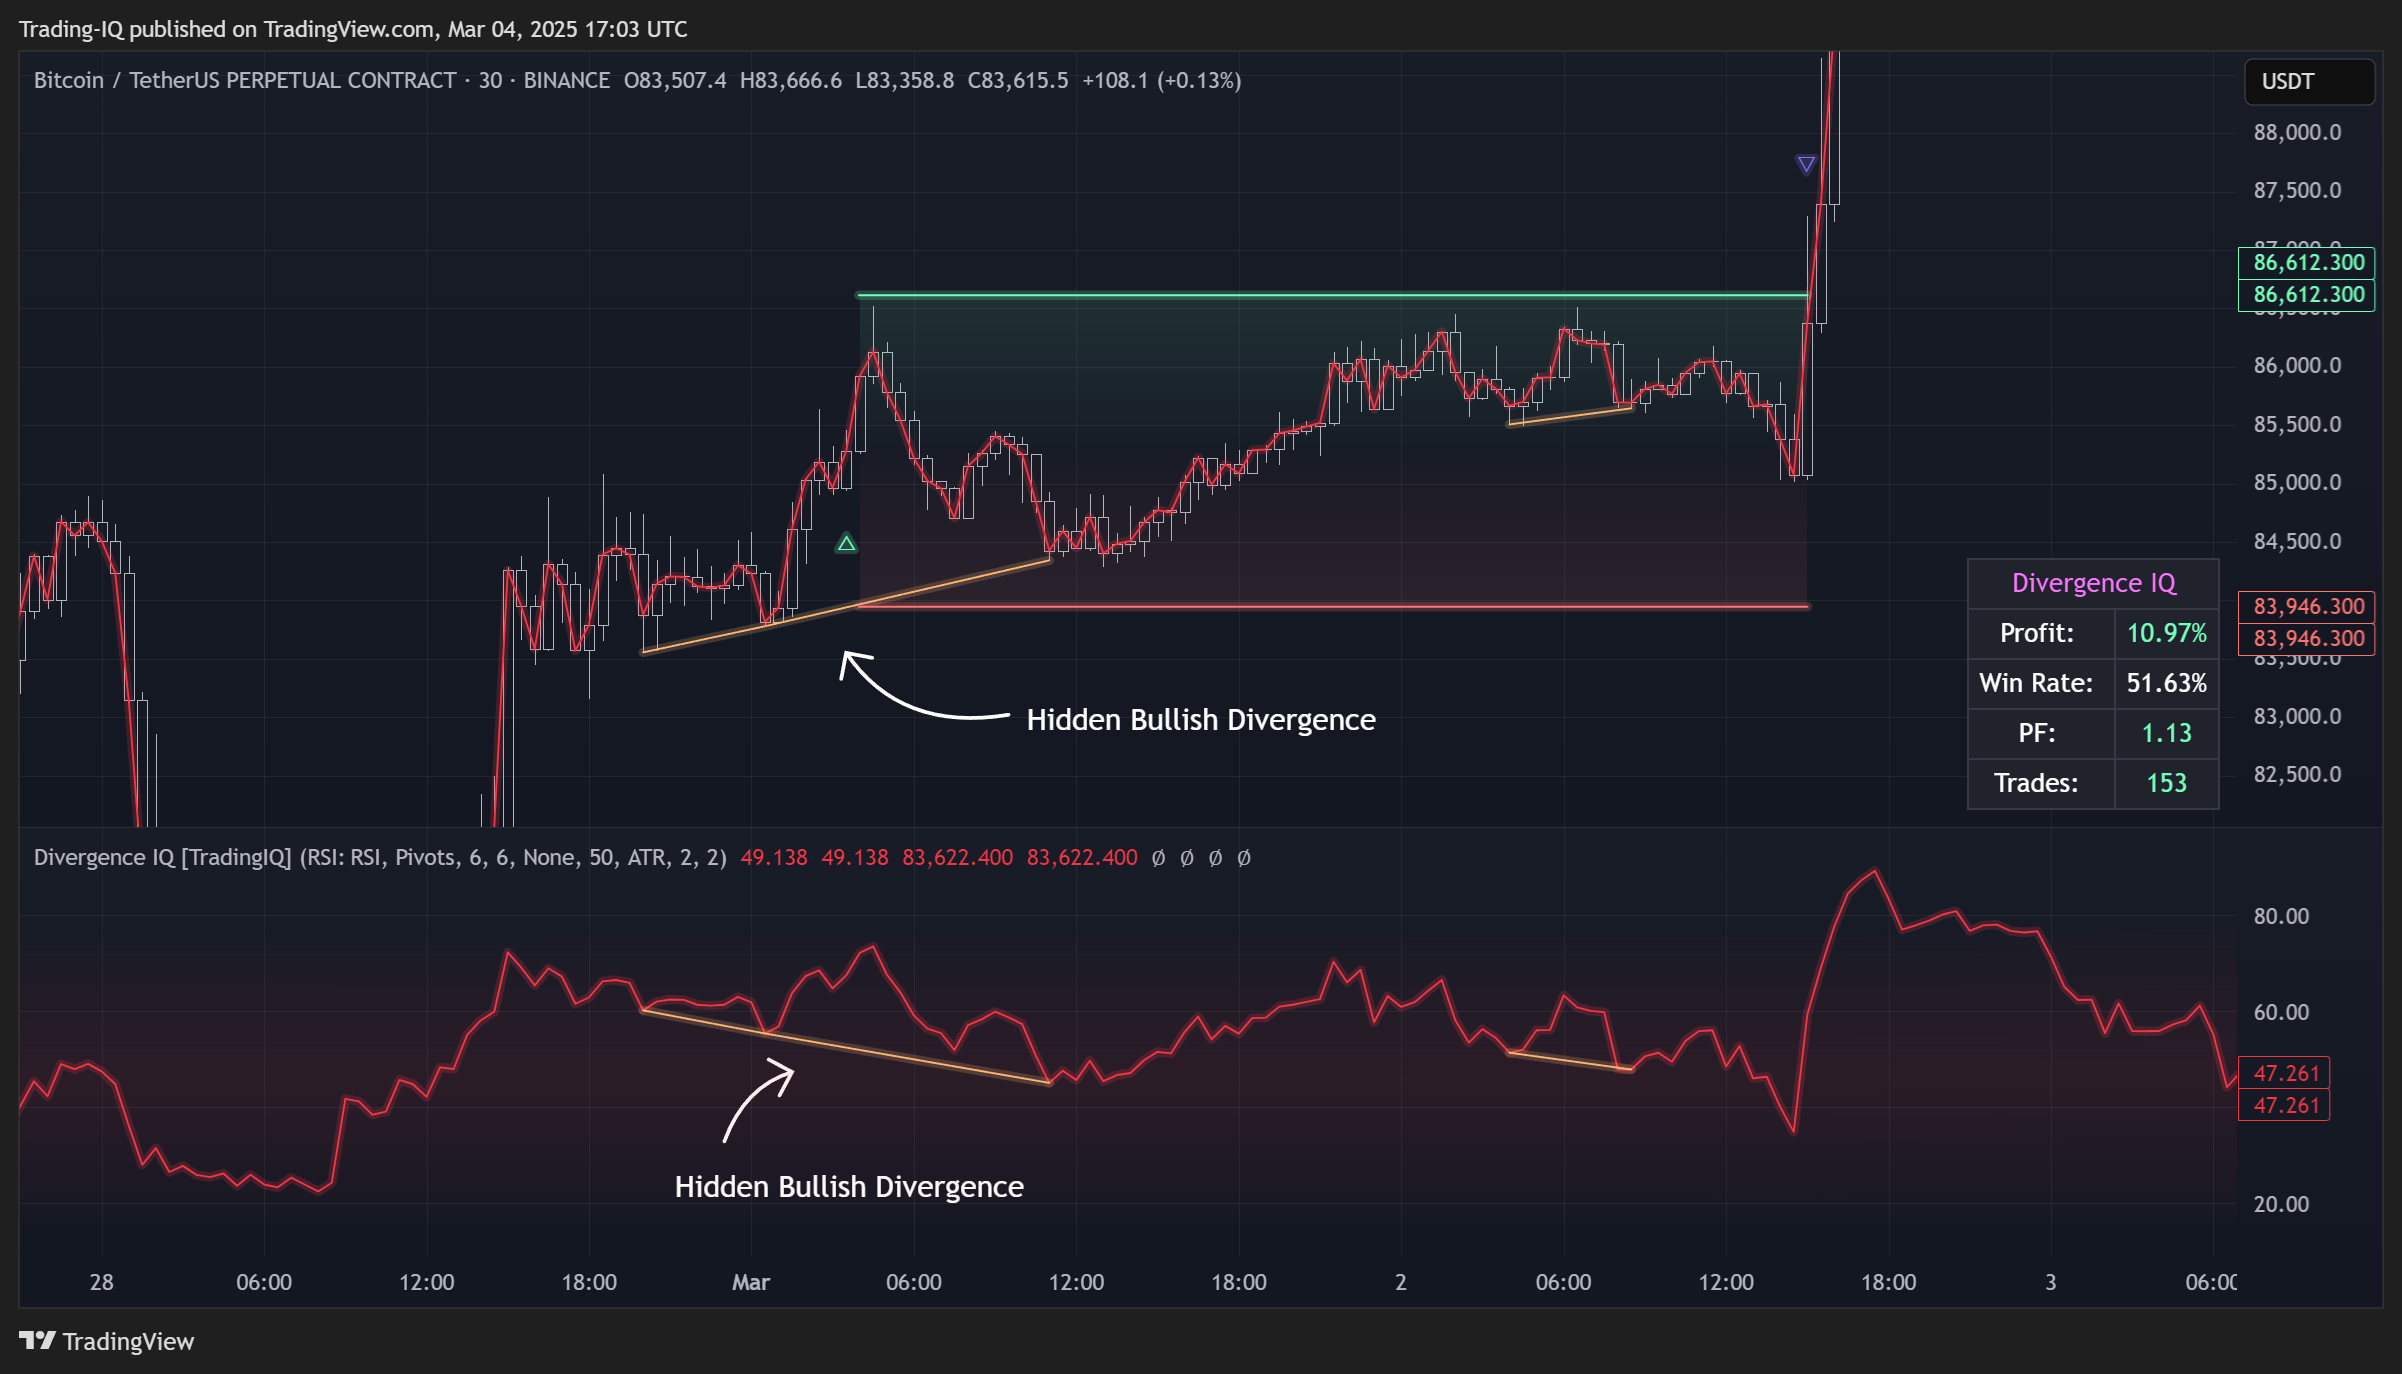
Task: Click the high value H83,666.6
Action: (x=790, y=80)
